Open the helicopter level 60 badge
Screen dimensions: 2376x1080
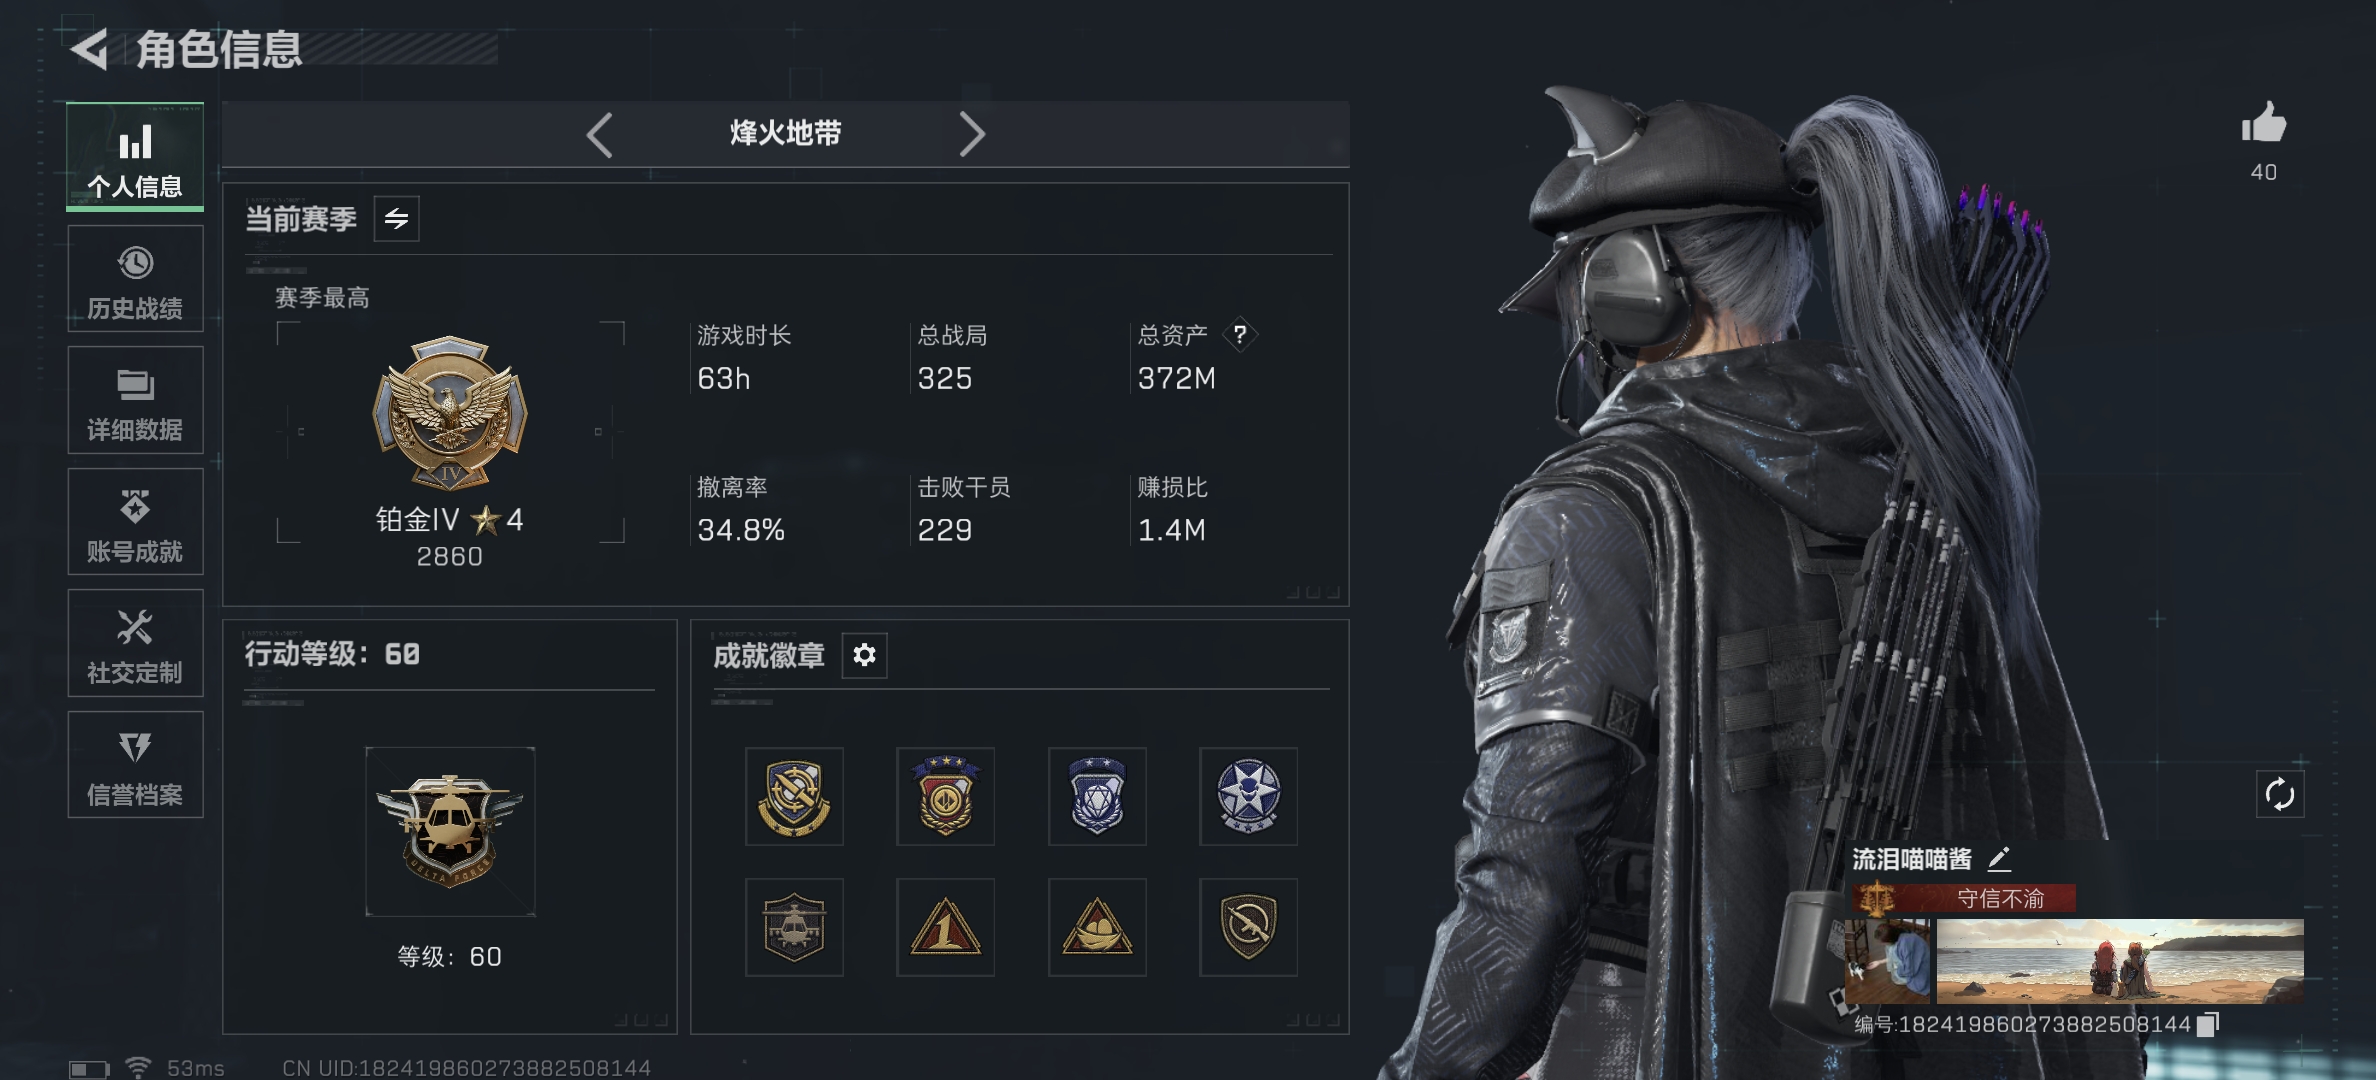click(450, 832)
